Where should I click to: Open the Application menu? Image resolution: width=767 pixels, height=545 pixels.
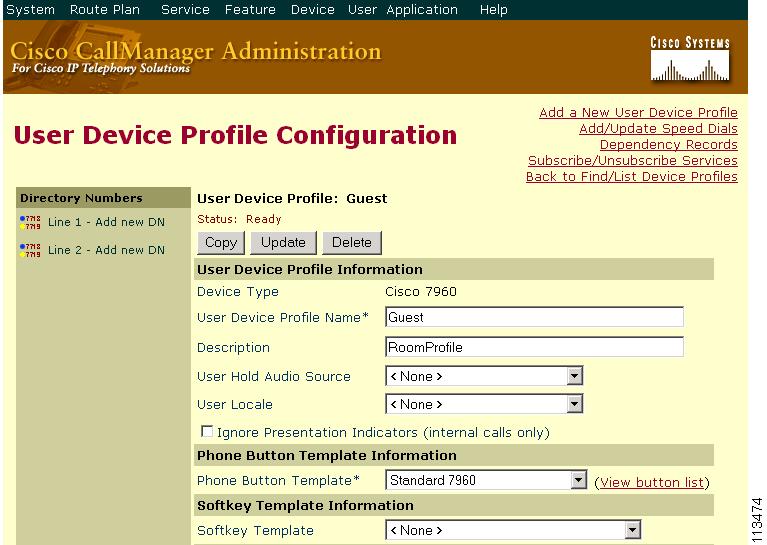point(422,9)
